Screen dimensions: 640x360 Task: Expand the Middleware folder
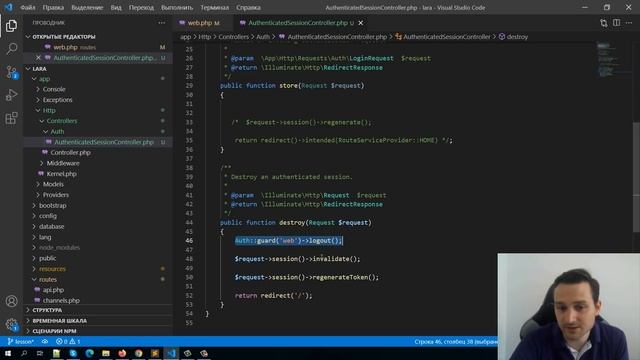tap(63, 163)
